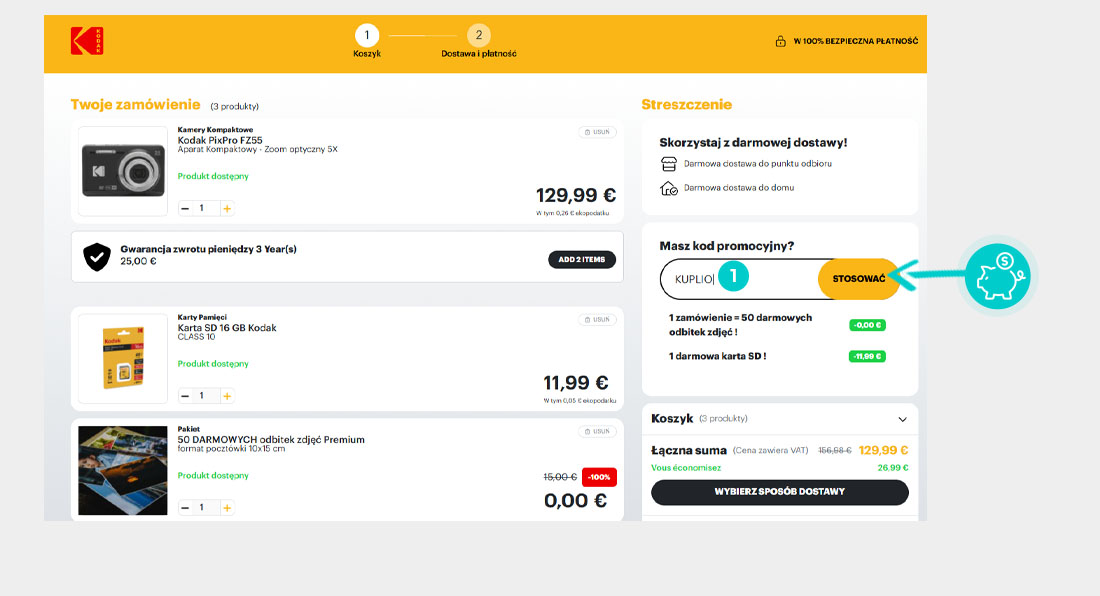Increase quantity of Kodak PixPro FZ55
Image resolution: width=1100 pixels, height=596 pixels.
tap(227, 208)
